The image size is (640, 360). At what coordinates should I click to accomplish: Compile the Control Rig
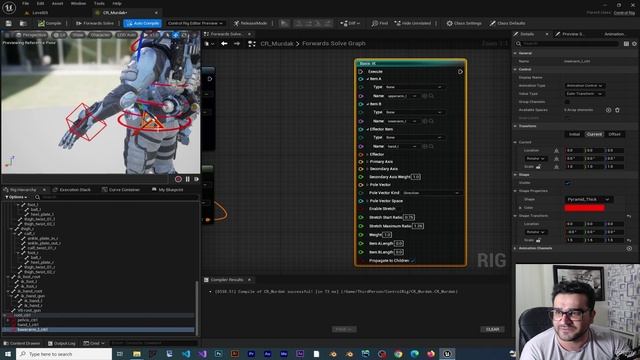pos(50,23)
